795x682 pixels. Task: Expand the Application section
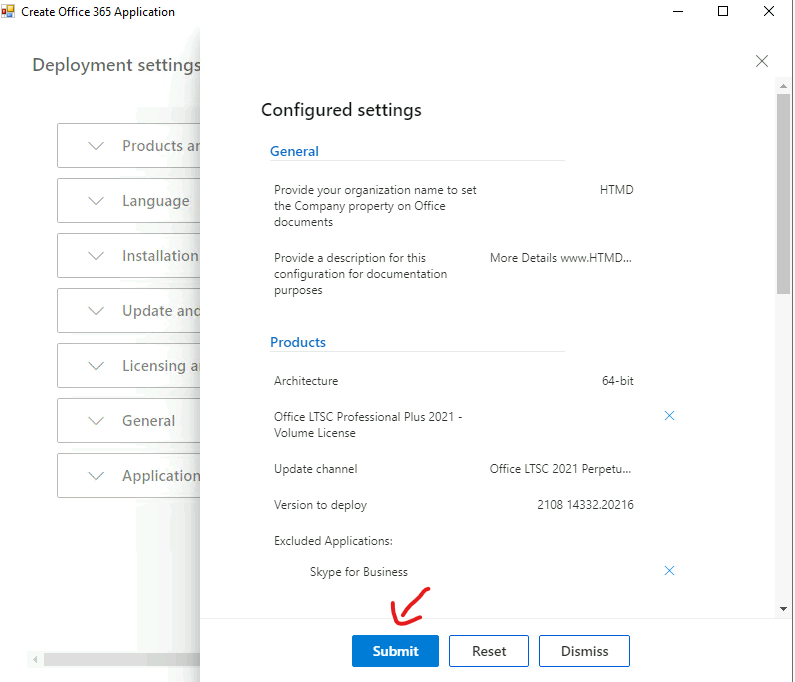click(x=129, y=476)
